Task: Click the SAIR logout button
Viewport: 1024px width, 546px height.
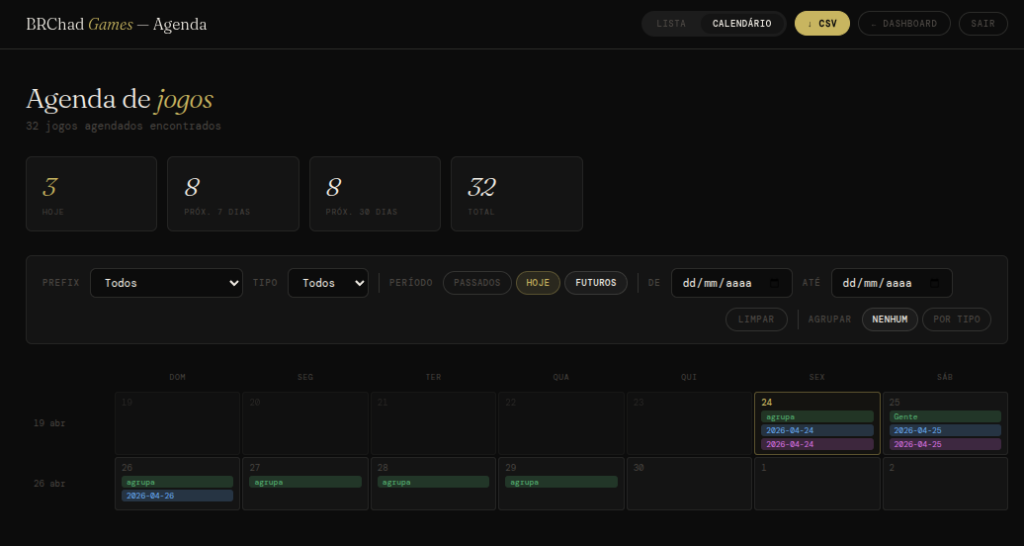Action: click(983, 24)
